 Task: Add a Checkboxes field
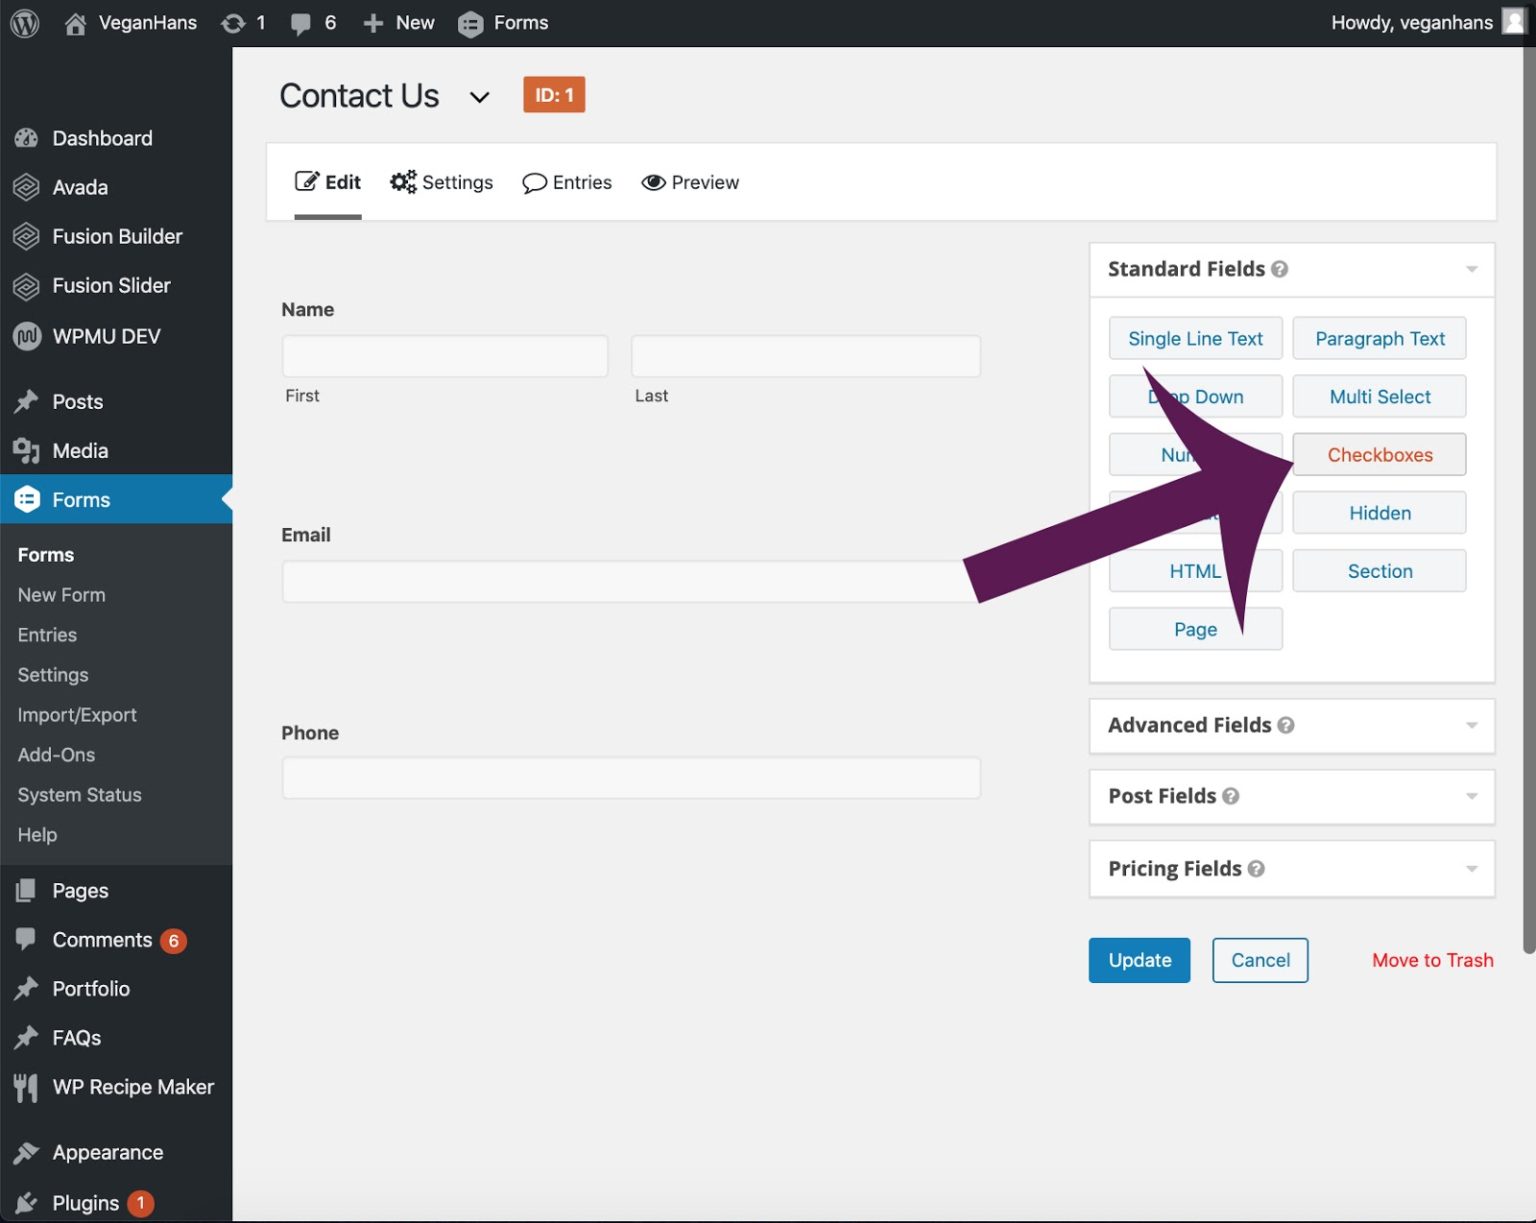click(1379, 455)
